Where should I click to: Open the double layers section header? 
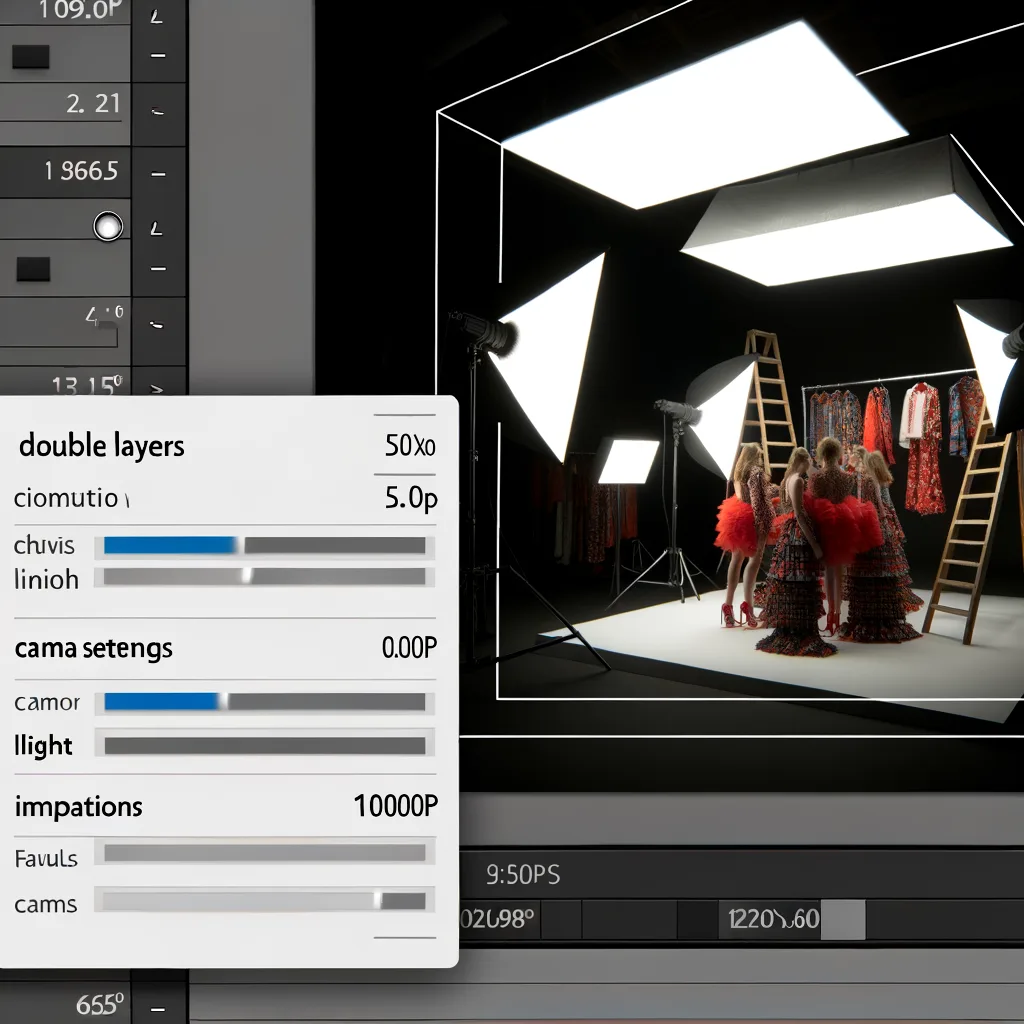coord(102,446)
